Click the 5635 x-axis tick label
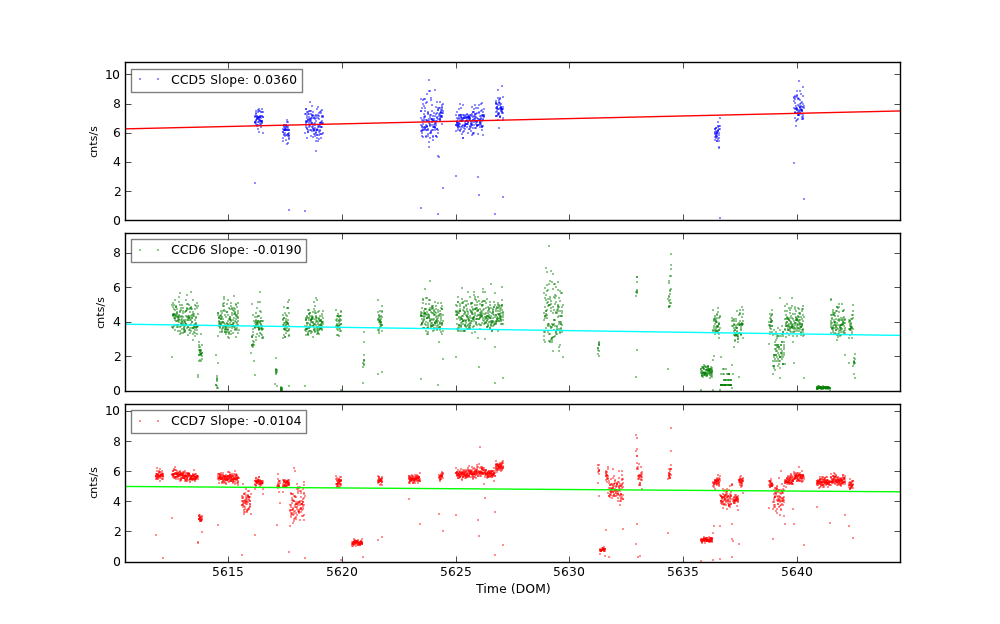 point(683,572)
